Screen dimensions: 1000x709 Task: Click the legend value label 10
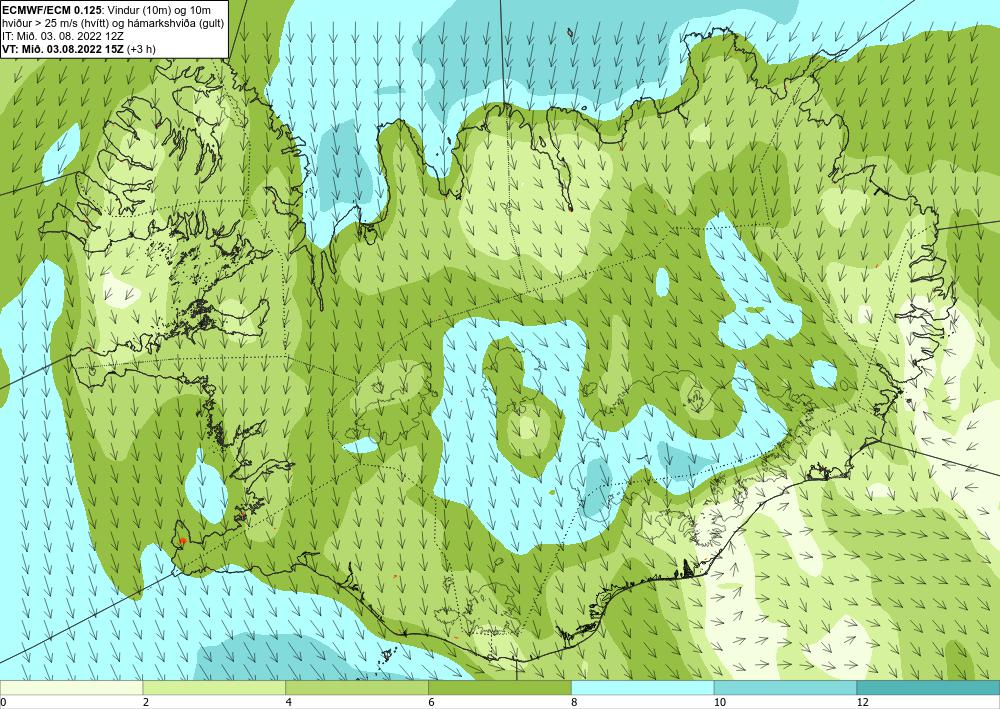tap(719, 702)
